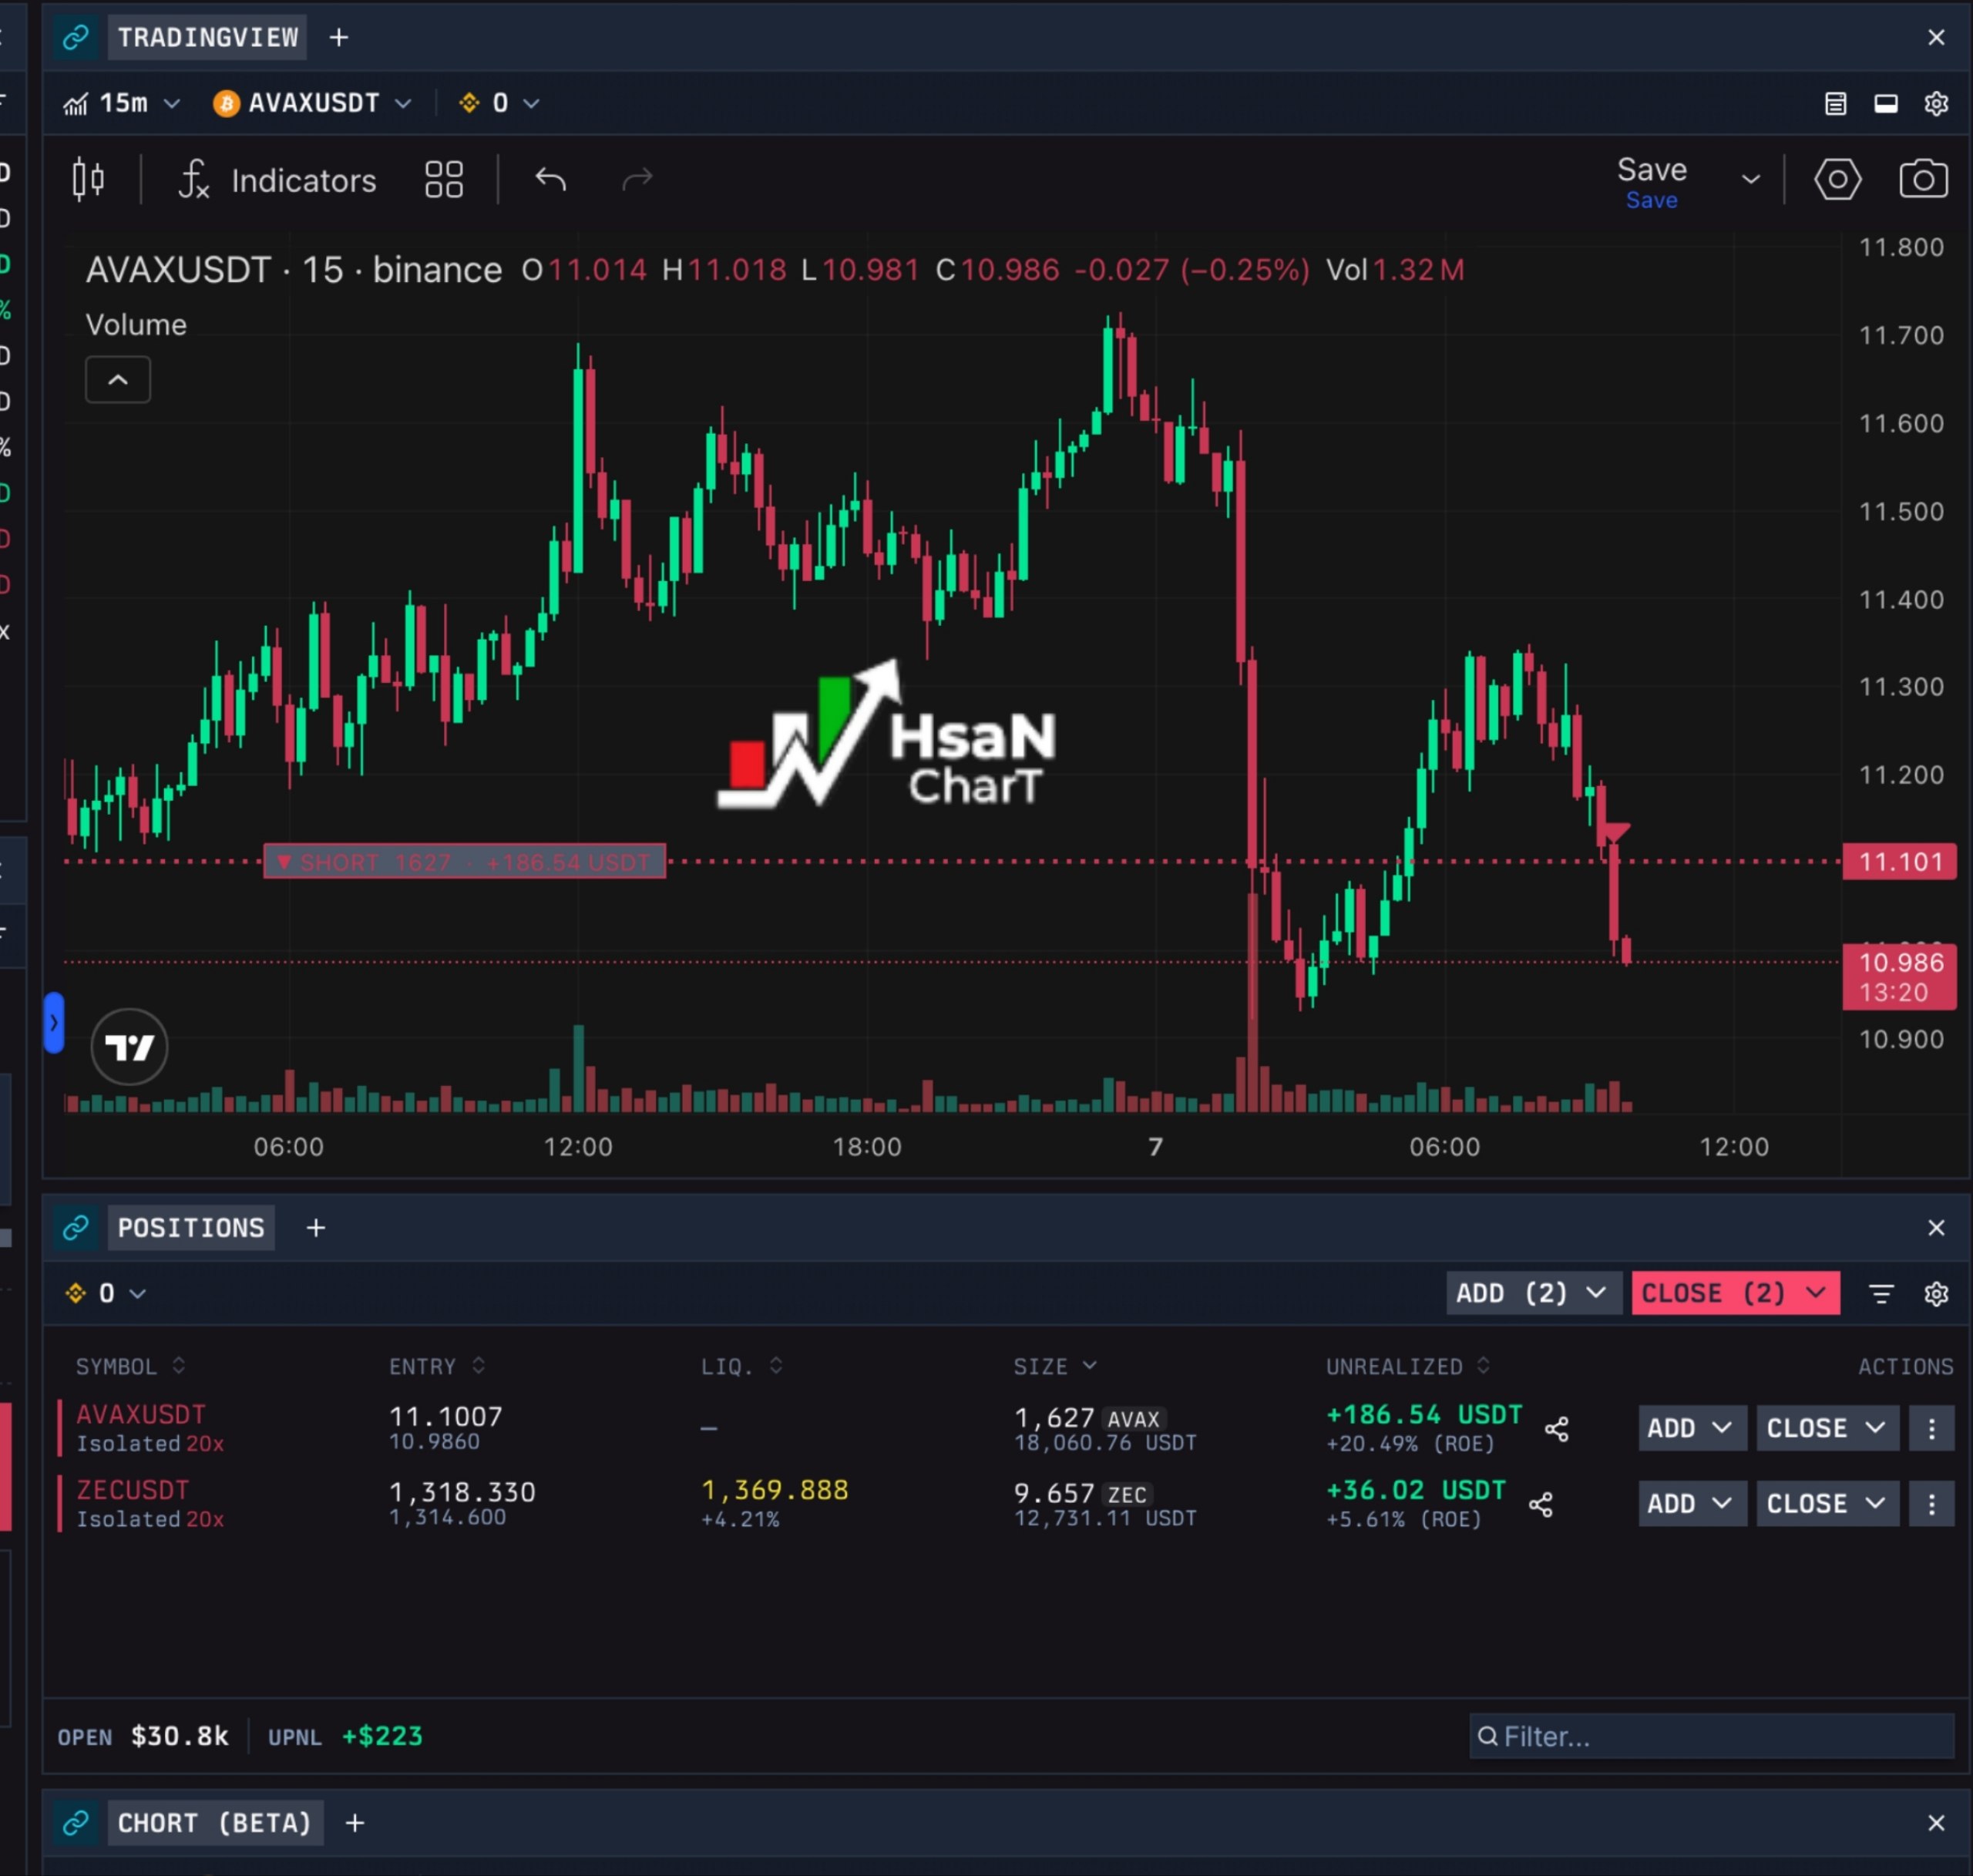Viewport: 1973px width, 1876px height.
Task: Select the POSITIONS tab
Action: pyautogui.click(x=191, y=1228)
